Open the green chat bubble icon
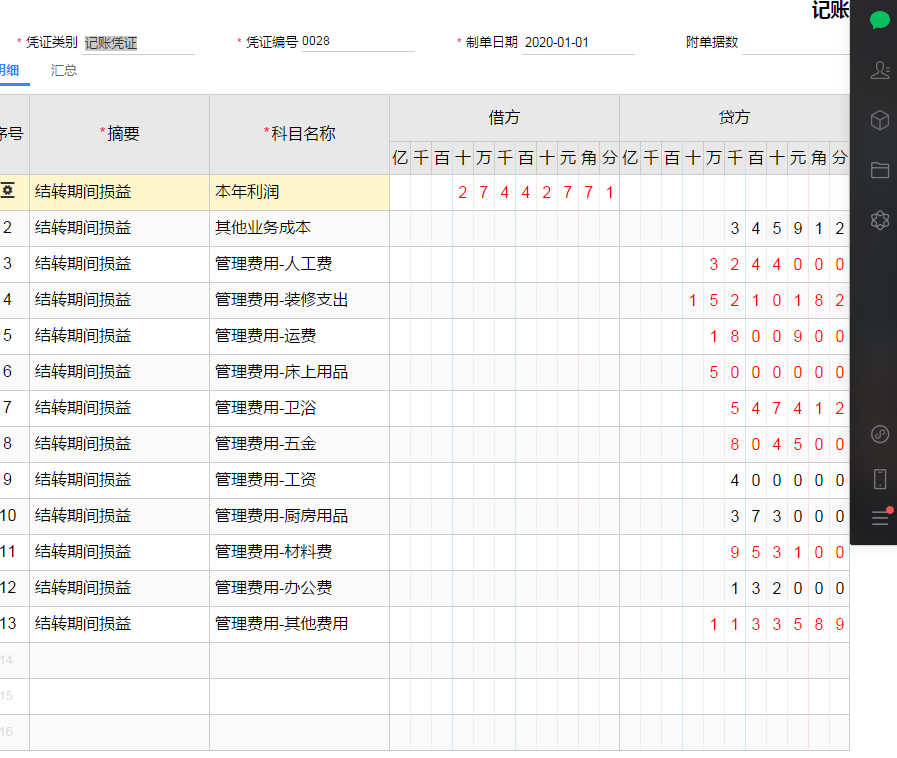This screenshot has width=897, height=758. (879, 21)
